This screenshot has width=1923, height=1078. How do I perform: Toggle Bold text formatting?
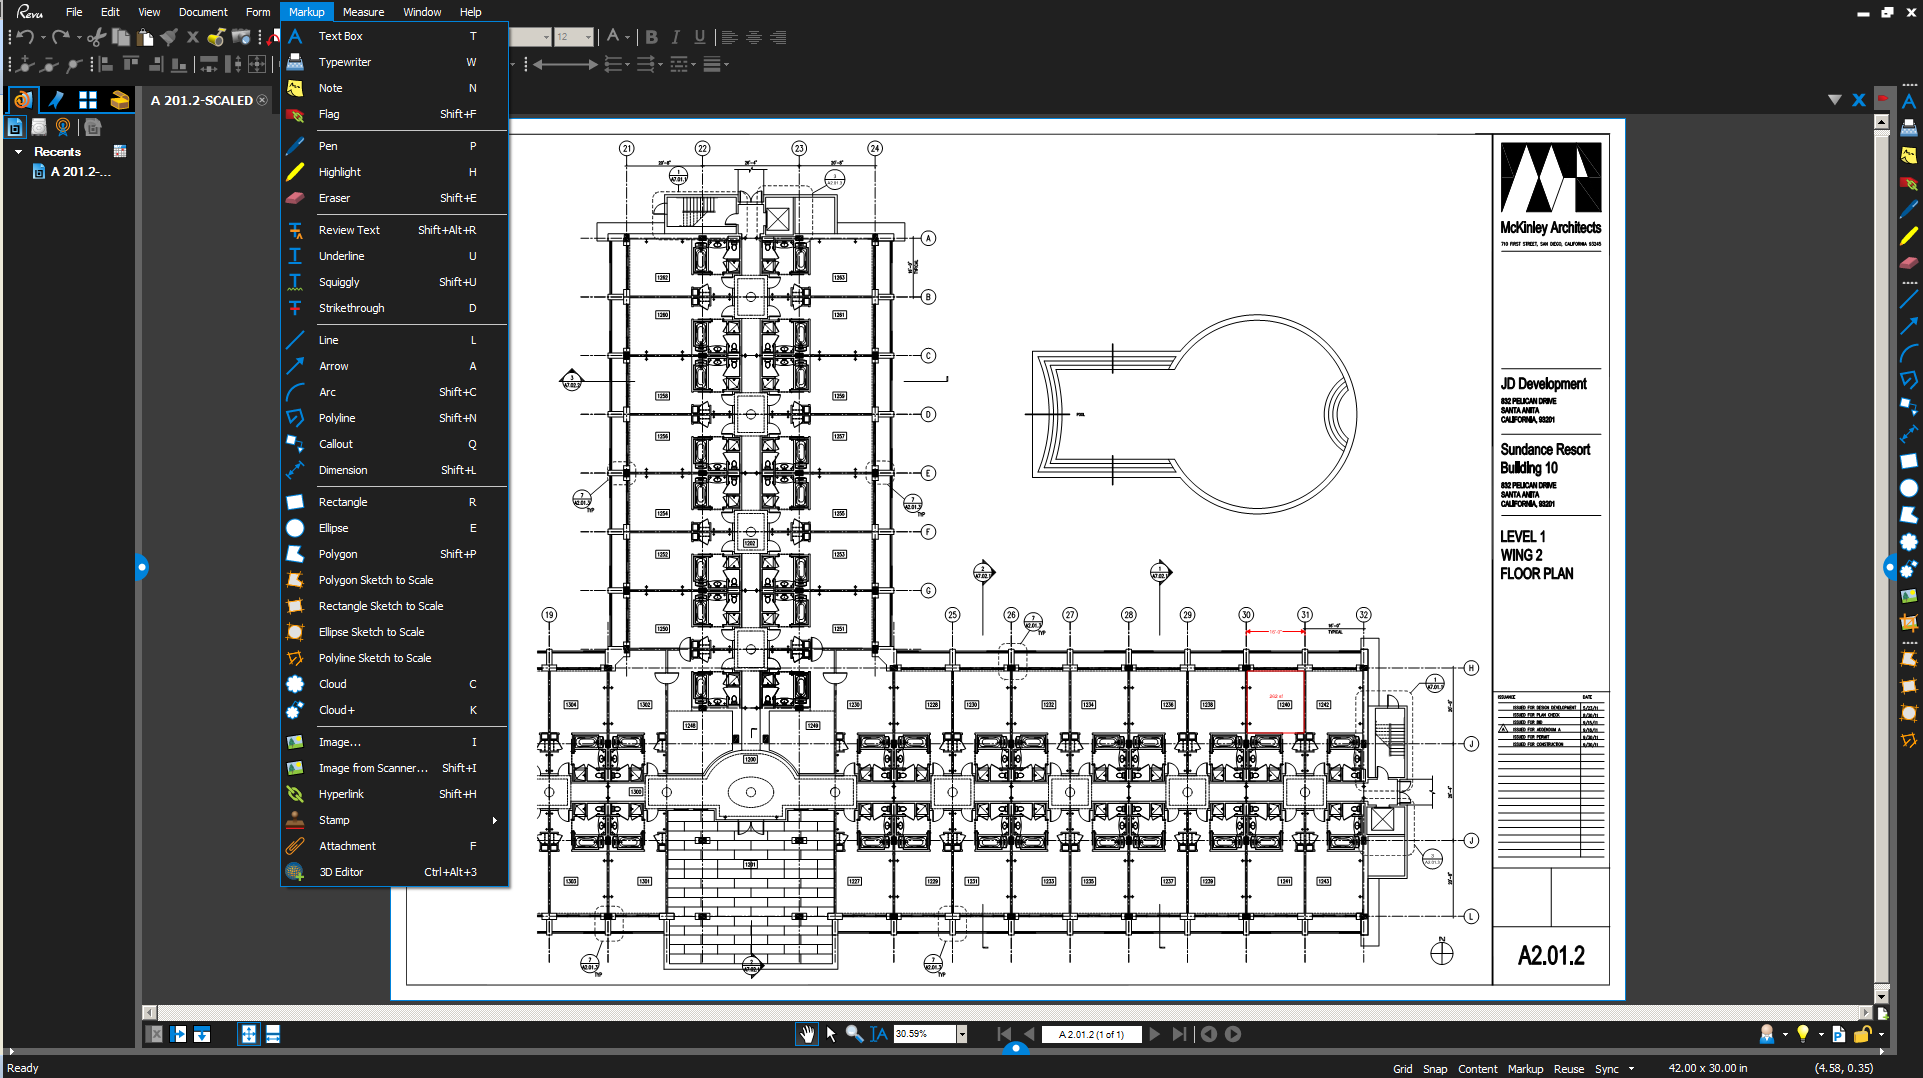(651, 37)
